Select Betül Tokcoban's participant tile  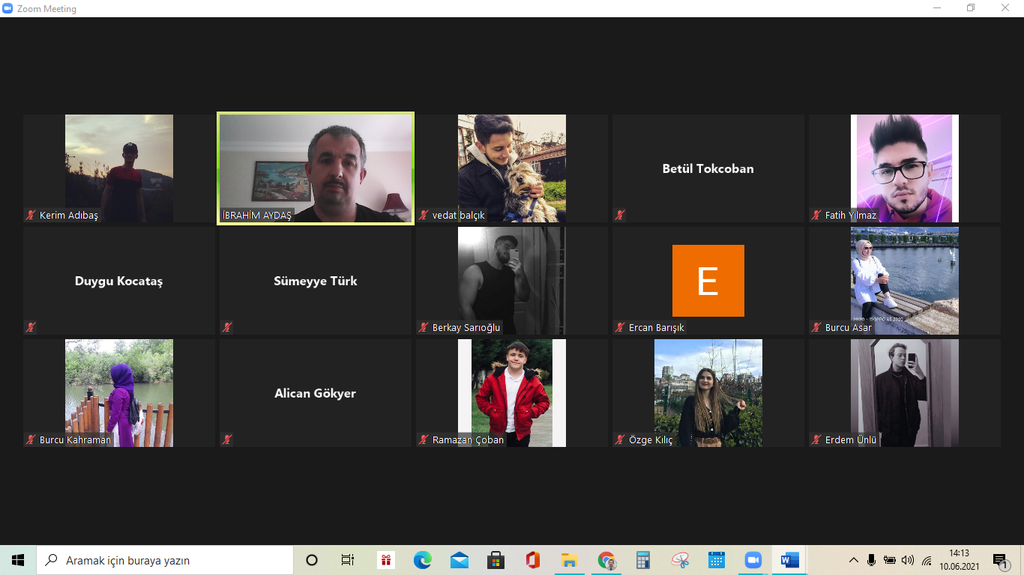coord(708,168)
